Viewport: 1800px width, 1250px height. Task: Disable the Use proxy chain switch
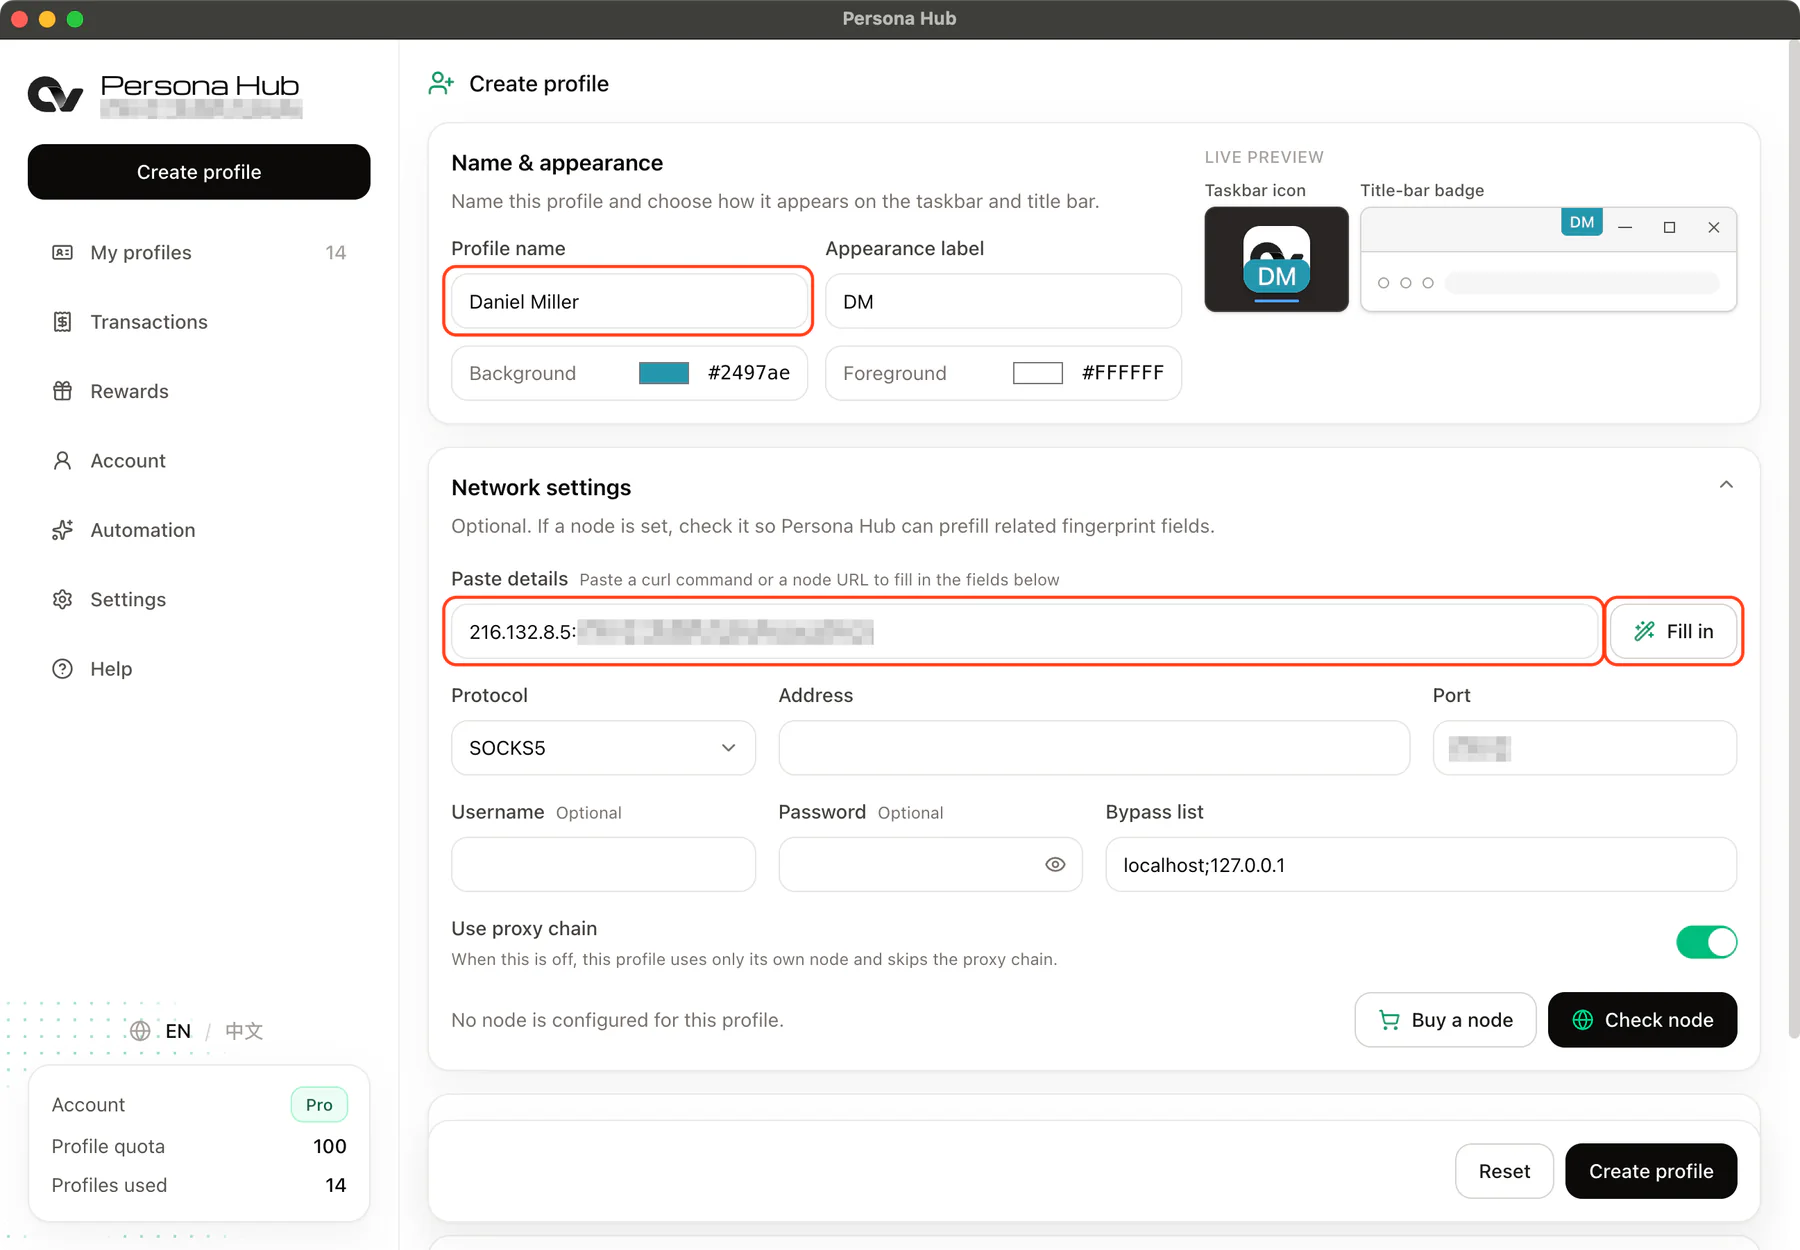(1706, 942)
